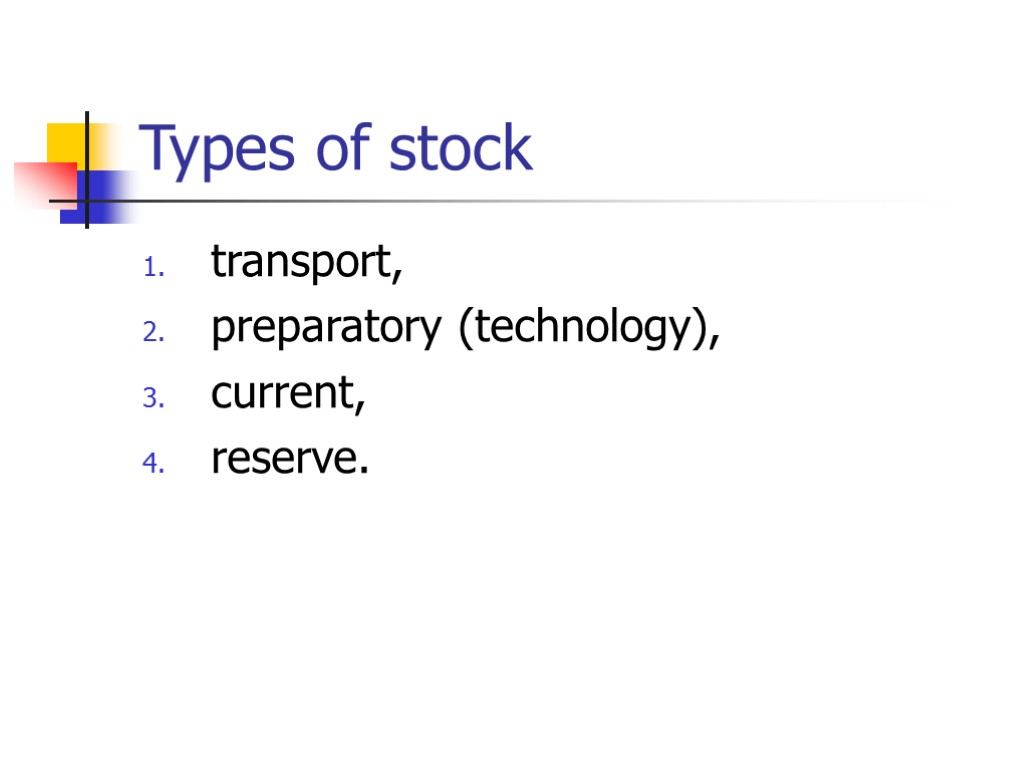The height and width of the screenshot is (768, 1024).
Task: Select the 'reserve.' list item
Action: (289, 459)
